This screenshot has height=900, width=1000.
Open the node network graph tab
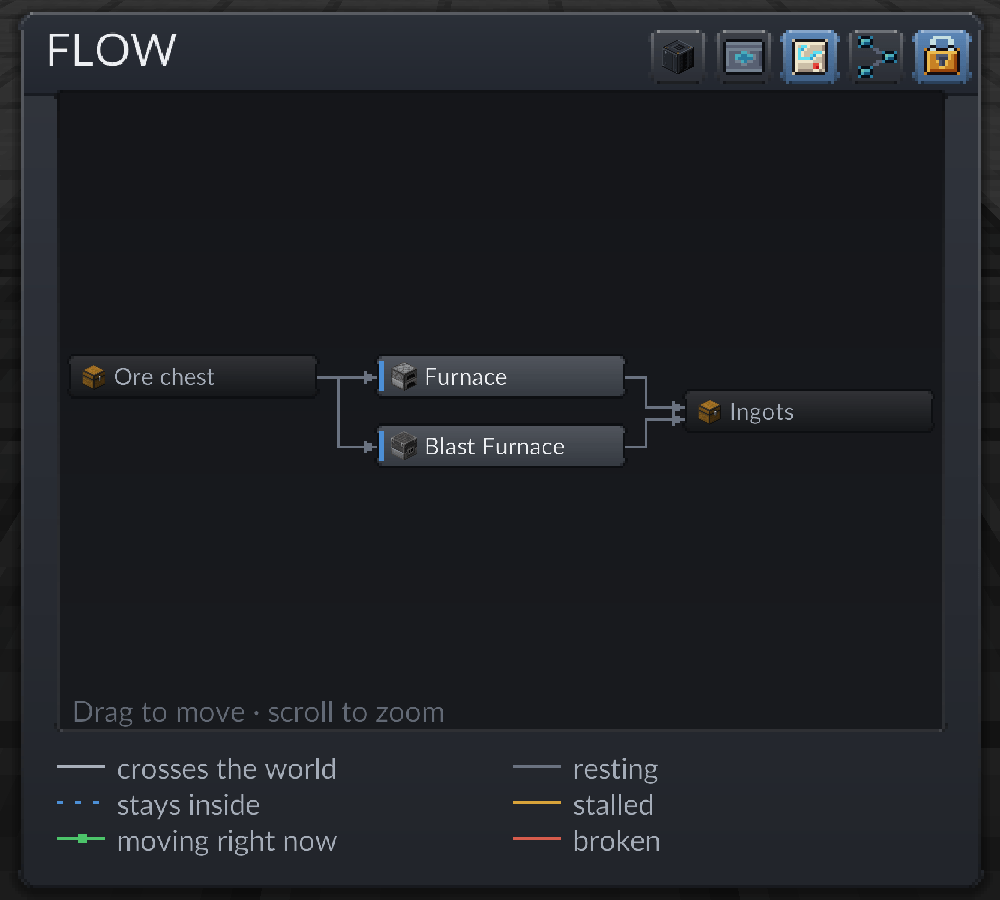point(876,57)
